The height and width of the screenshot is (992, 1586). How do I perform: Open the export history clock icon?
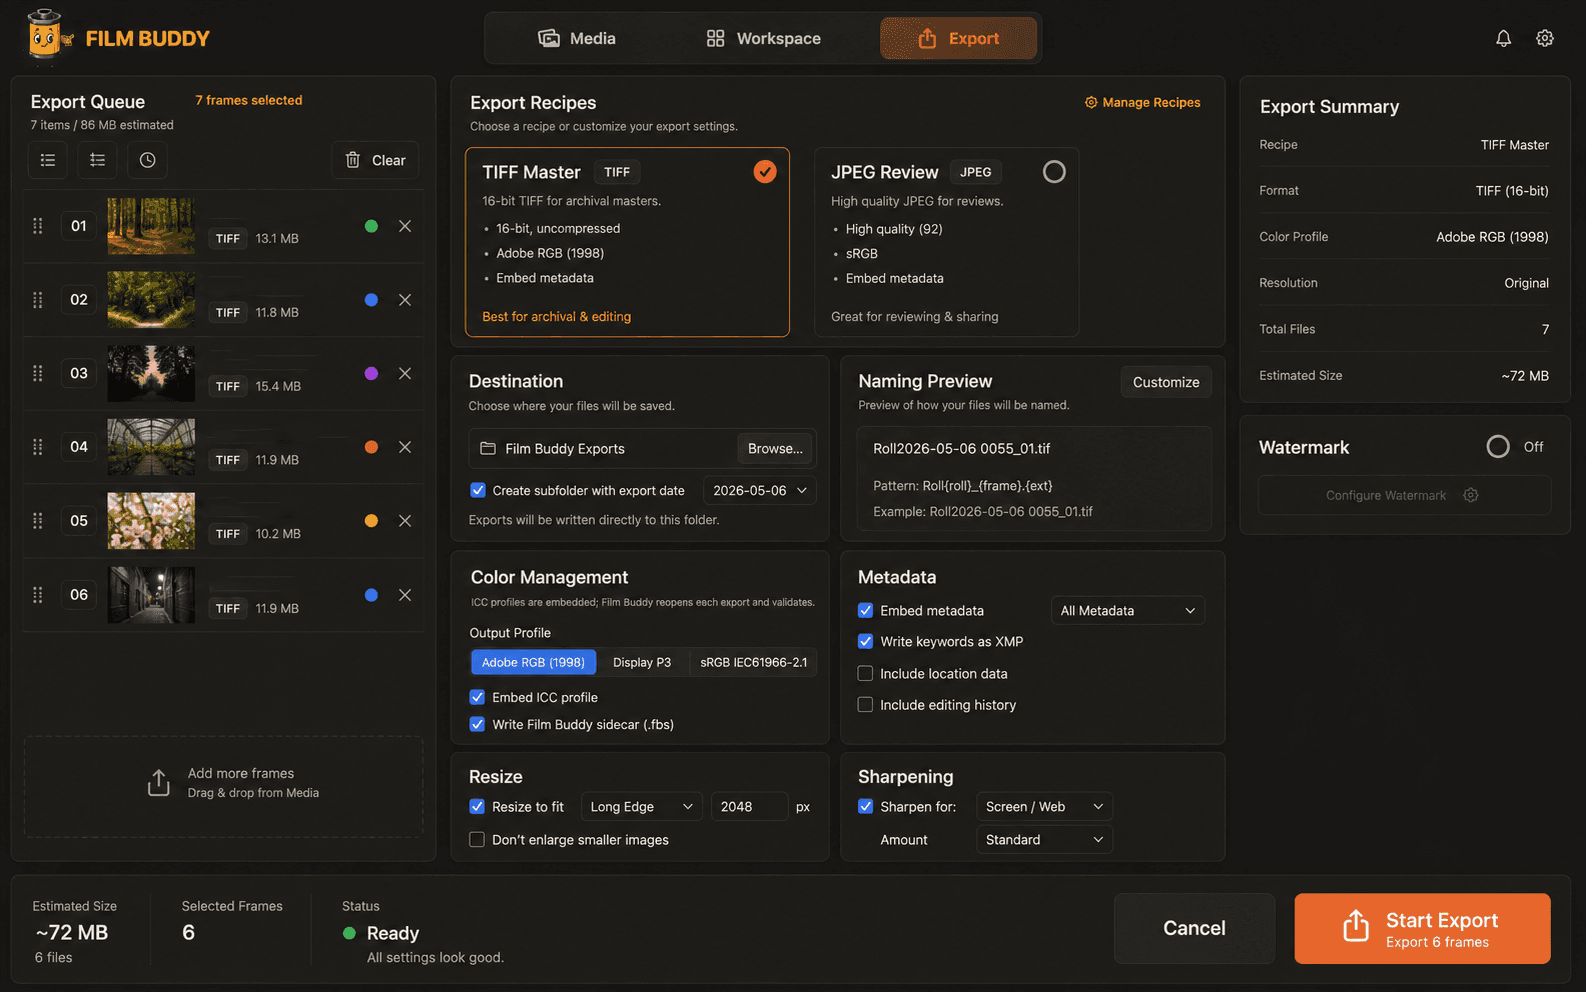coord(148,160)
